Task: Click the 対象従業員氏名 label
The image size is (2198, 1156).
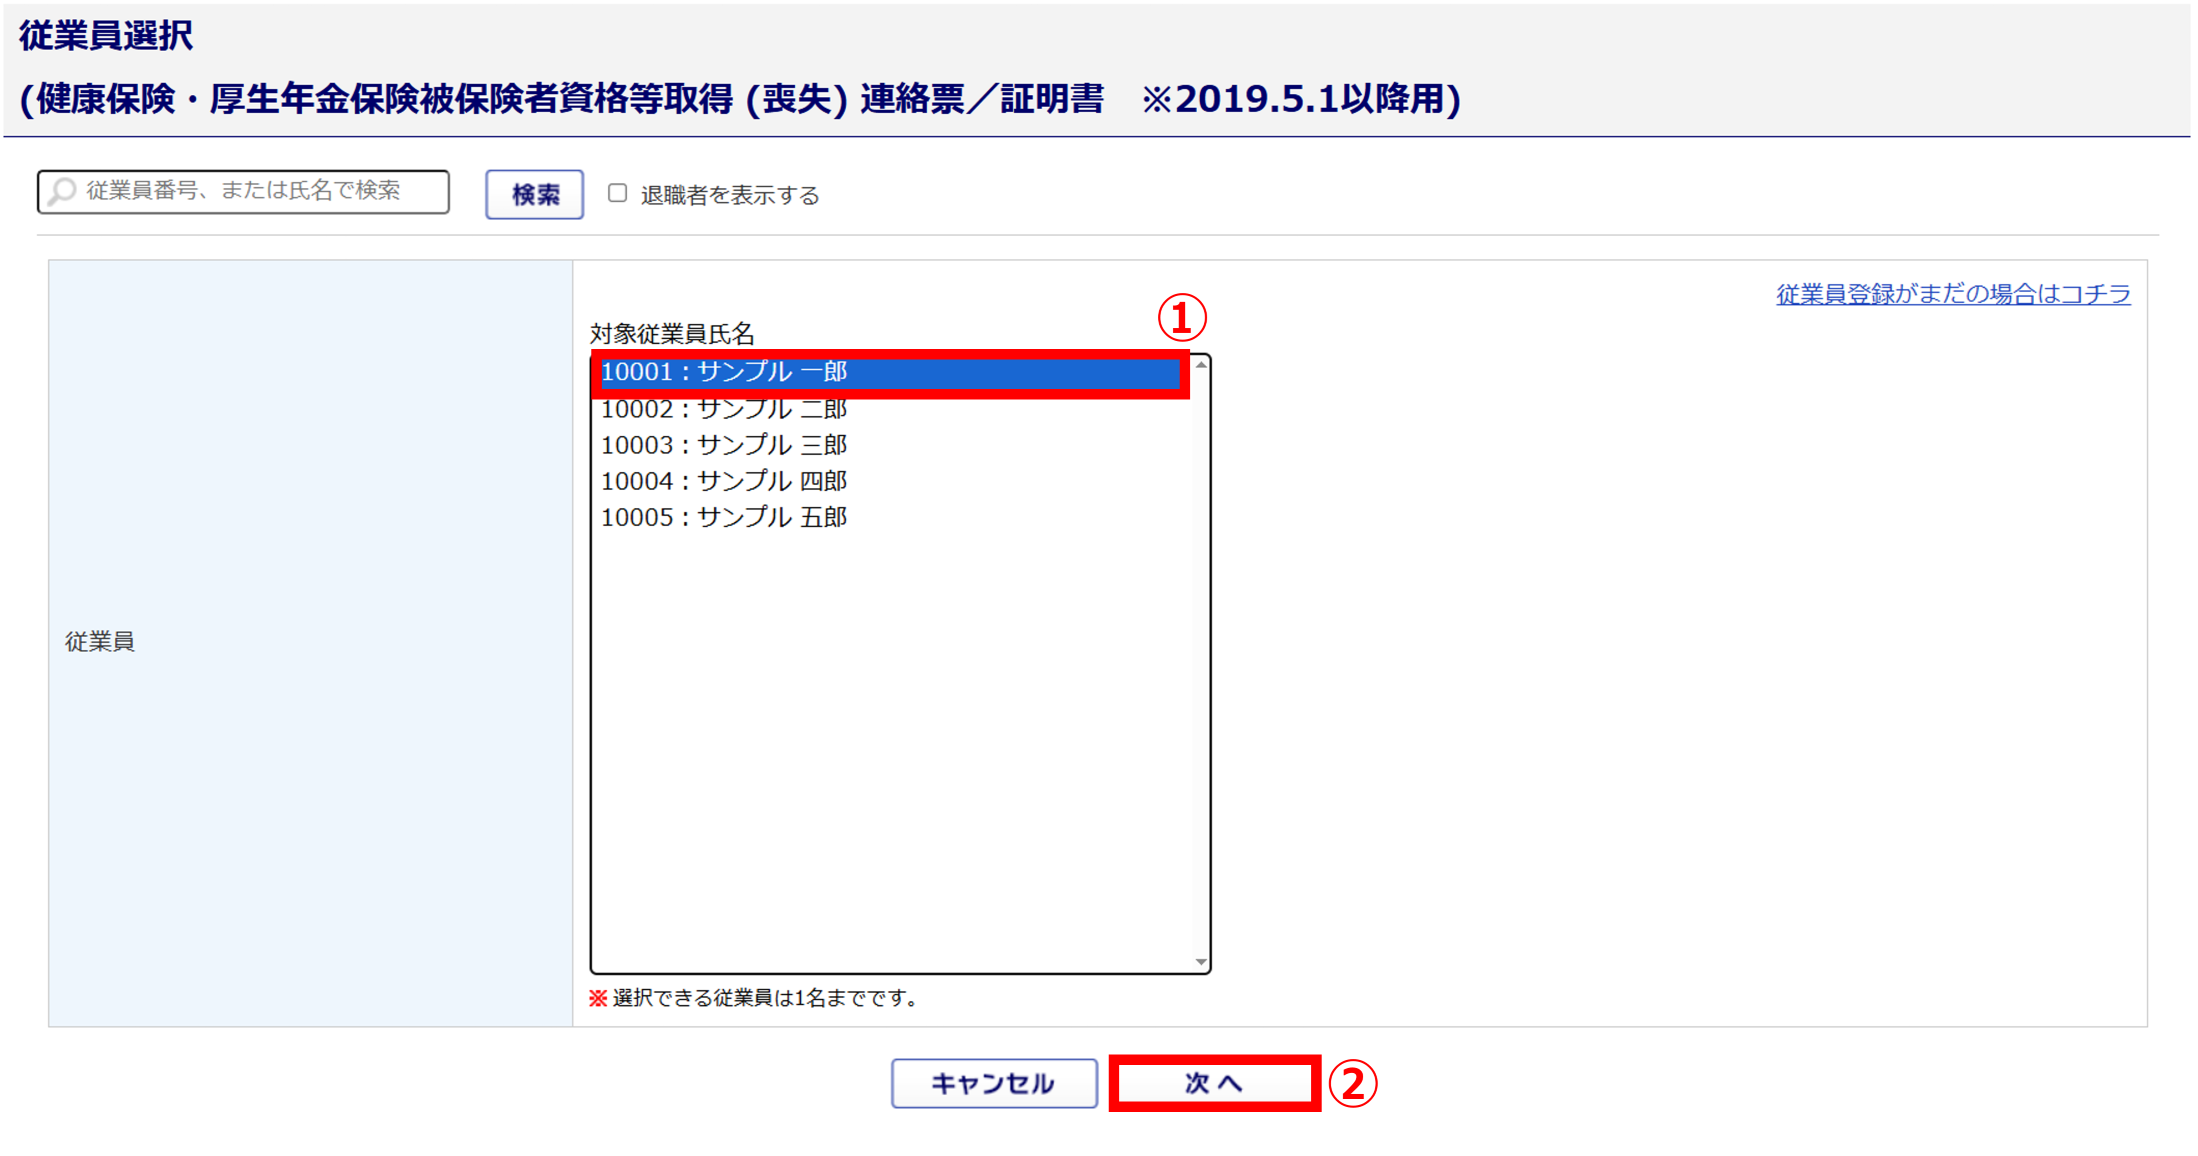Action: (672, 333)
